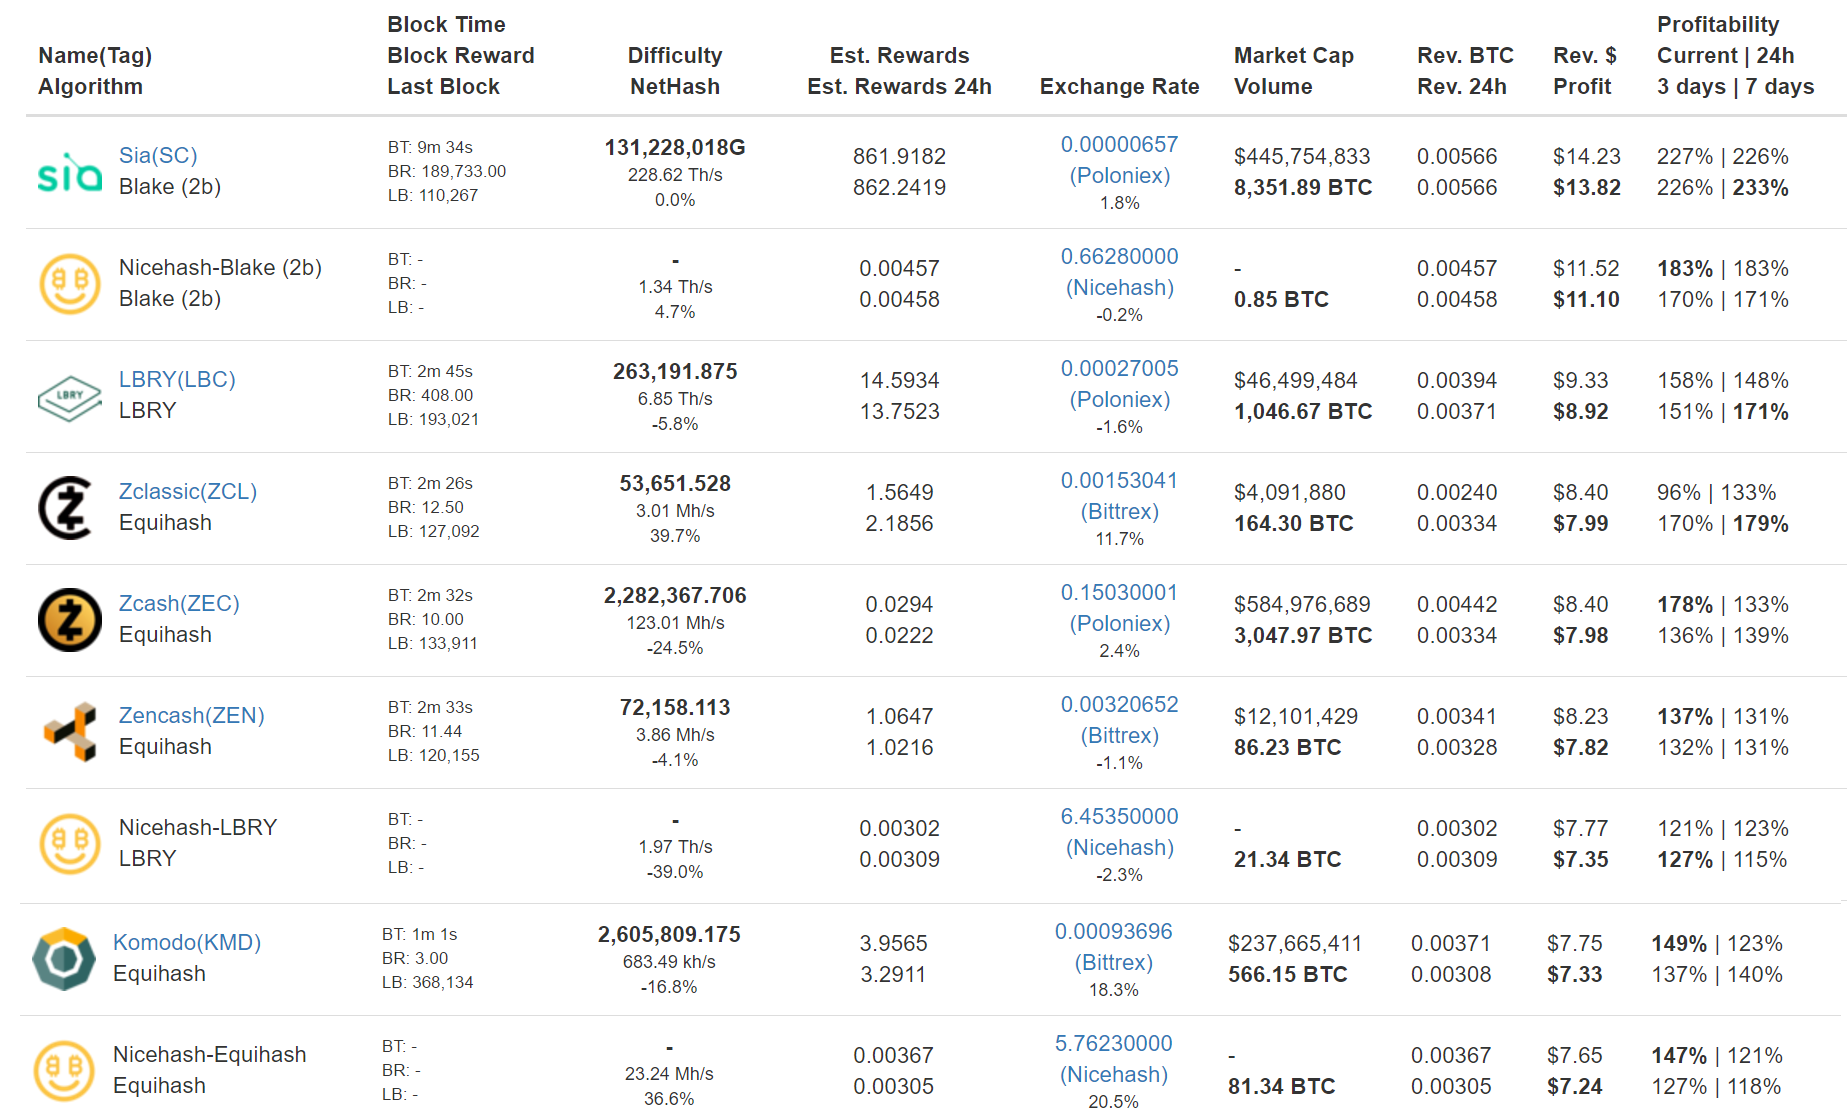Select Nicehash-Blake volume 0.85 BTC
This screenshot has width=1847, height=1116.
click(1281, 300)
